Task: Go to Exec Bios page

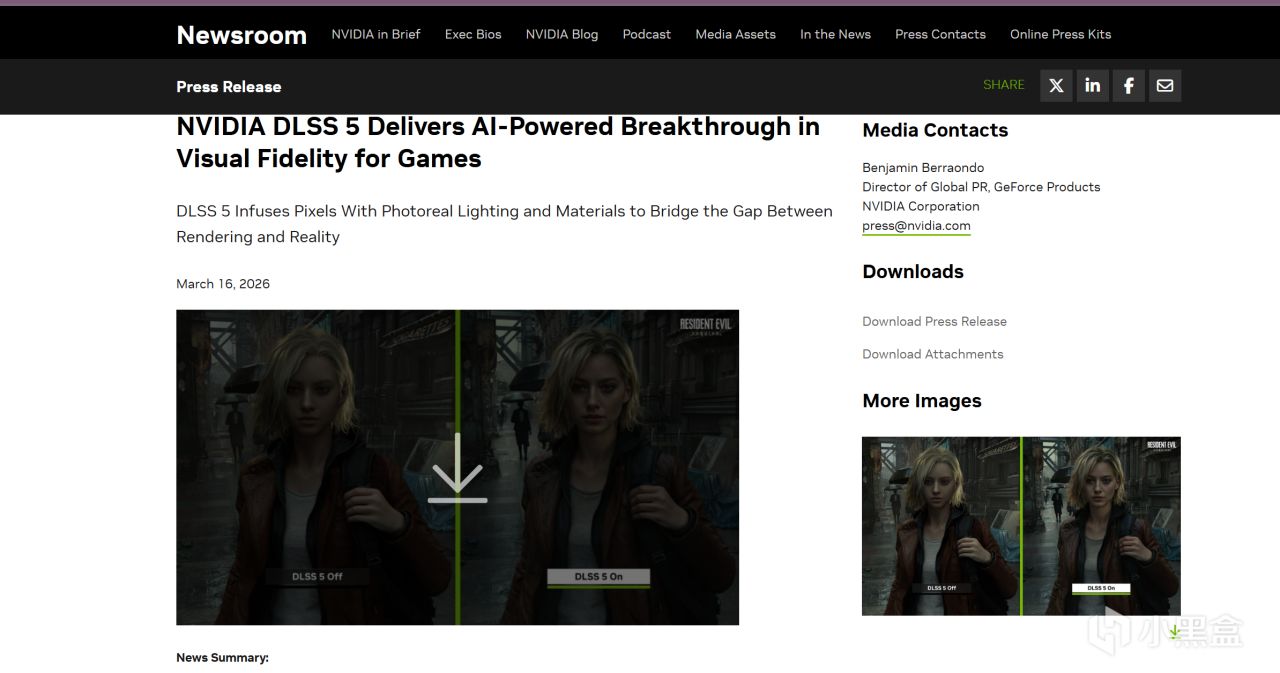Action: (473, 34)
